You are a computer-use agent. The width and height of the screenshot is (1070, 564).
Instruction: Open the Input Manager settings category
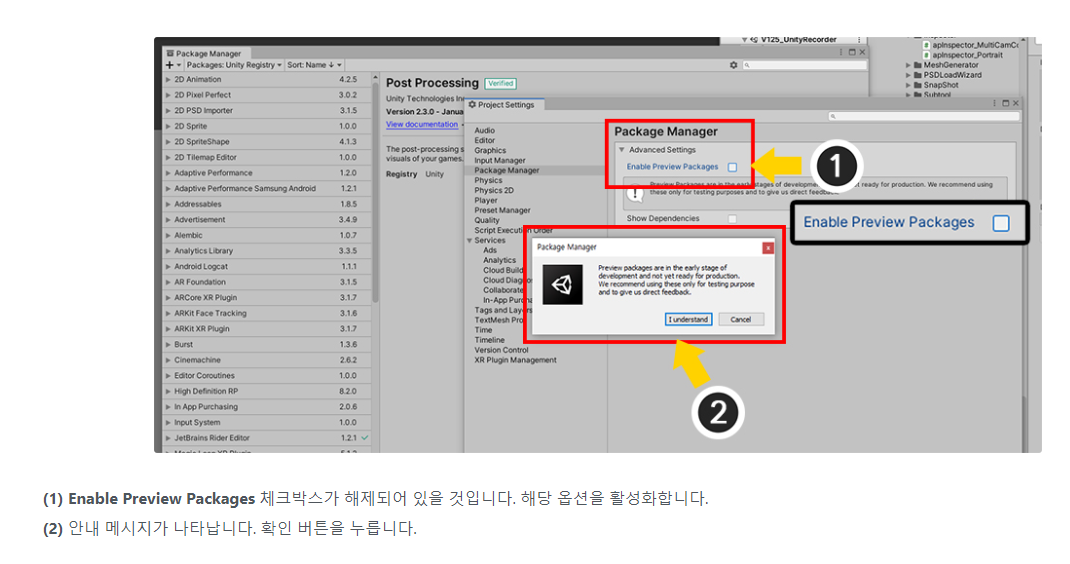click(x=500, y=160)
